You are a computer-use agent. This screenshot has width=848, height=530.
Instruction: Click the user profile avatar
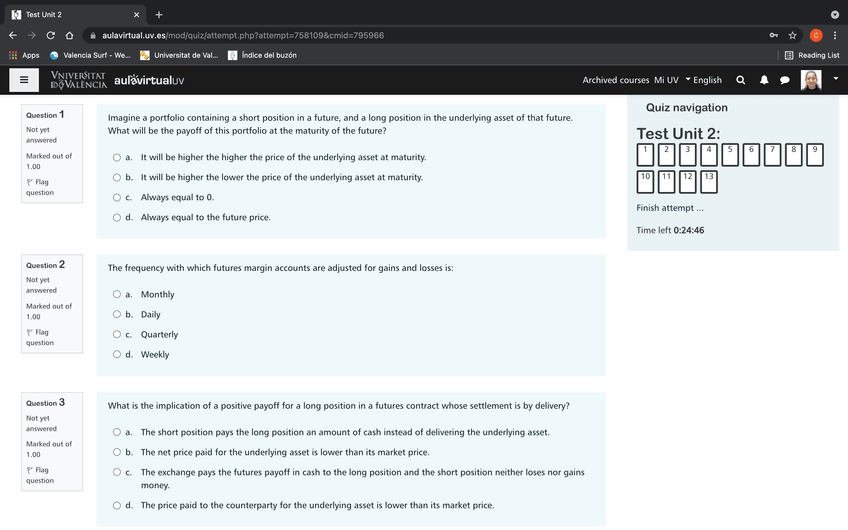tap(811, 80)
